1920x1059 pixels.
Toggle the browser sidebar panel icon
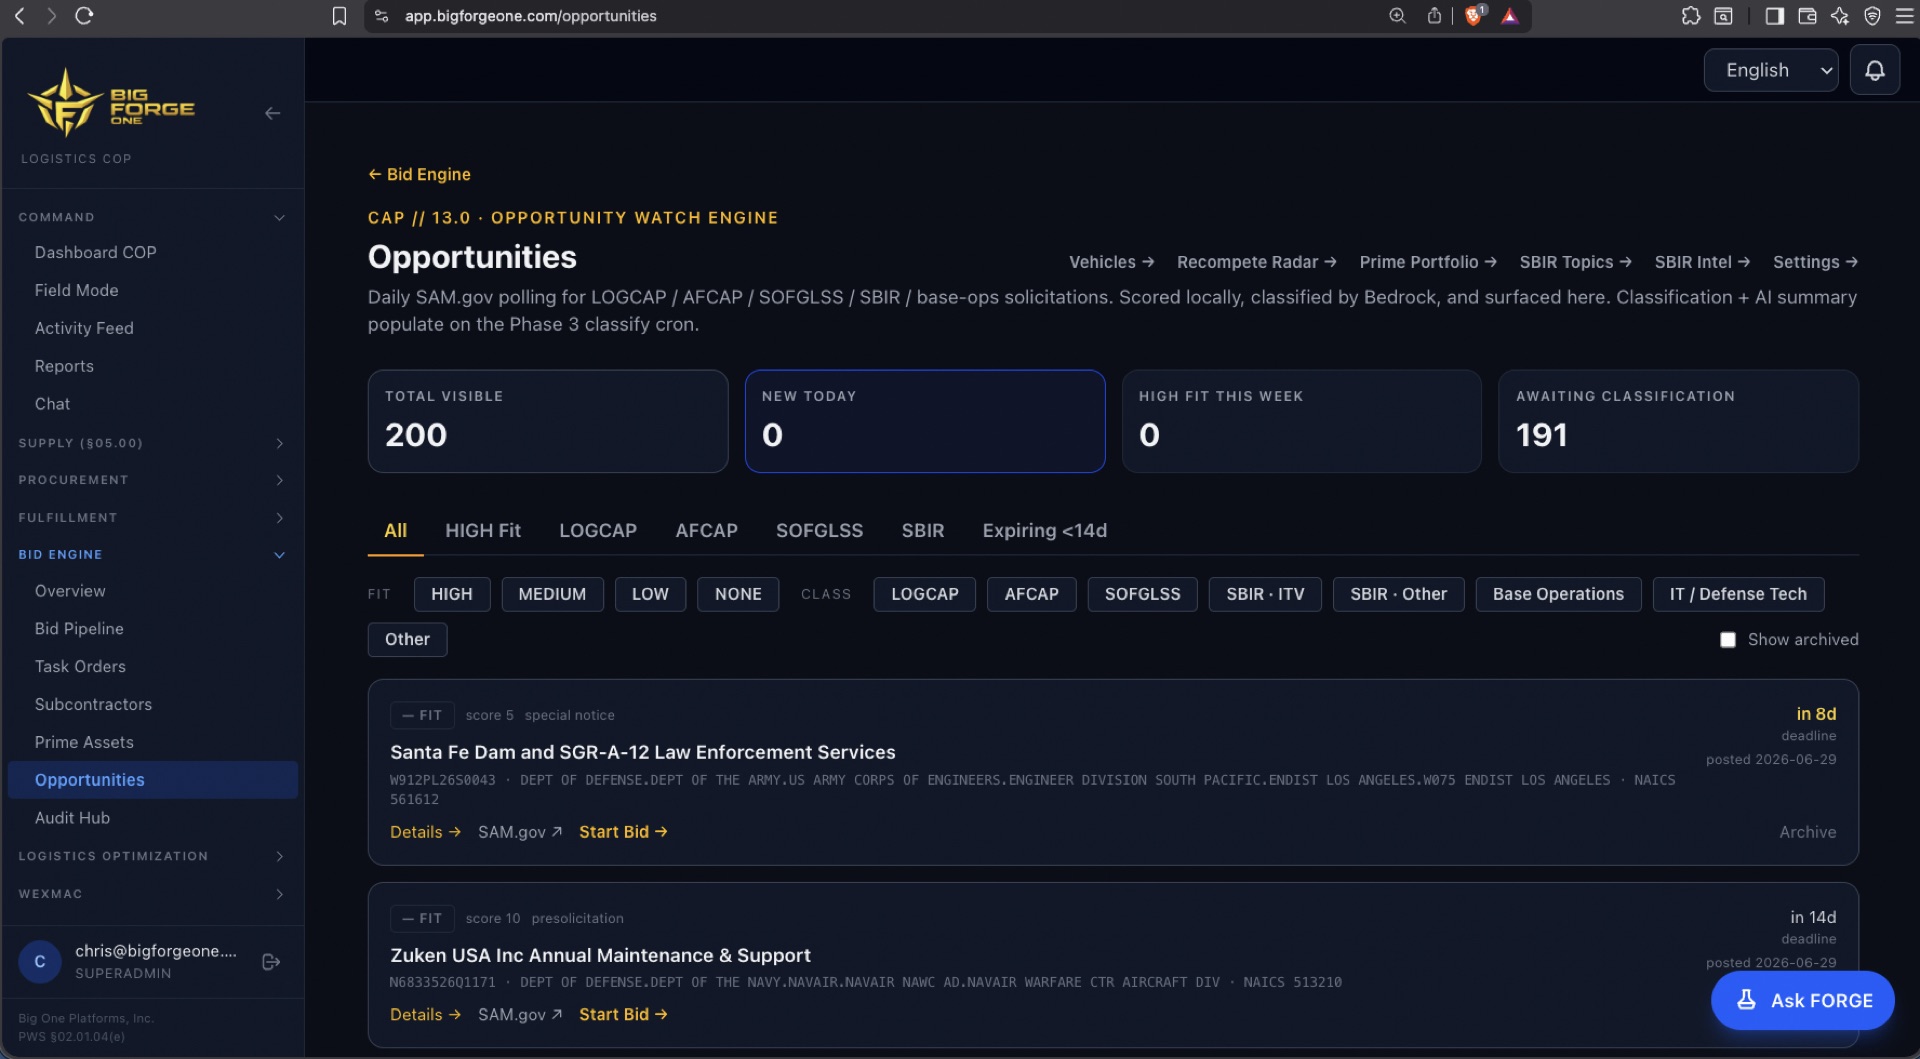tap(1775, 16)
